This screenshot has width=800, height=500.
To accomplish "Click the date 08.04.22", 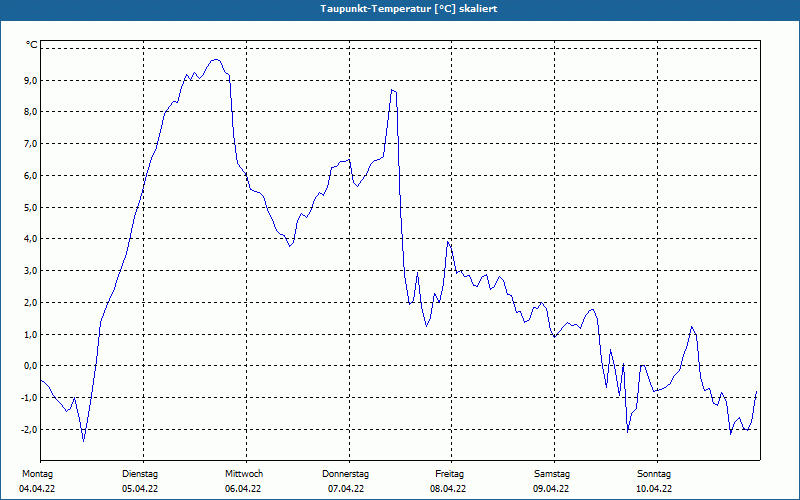I will [x=448, y=489].
